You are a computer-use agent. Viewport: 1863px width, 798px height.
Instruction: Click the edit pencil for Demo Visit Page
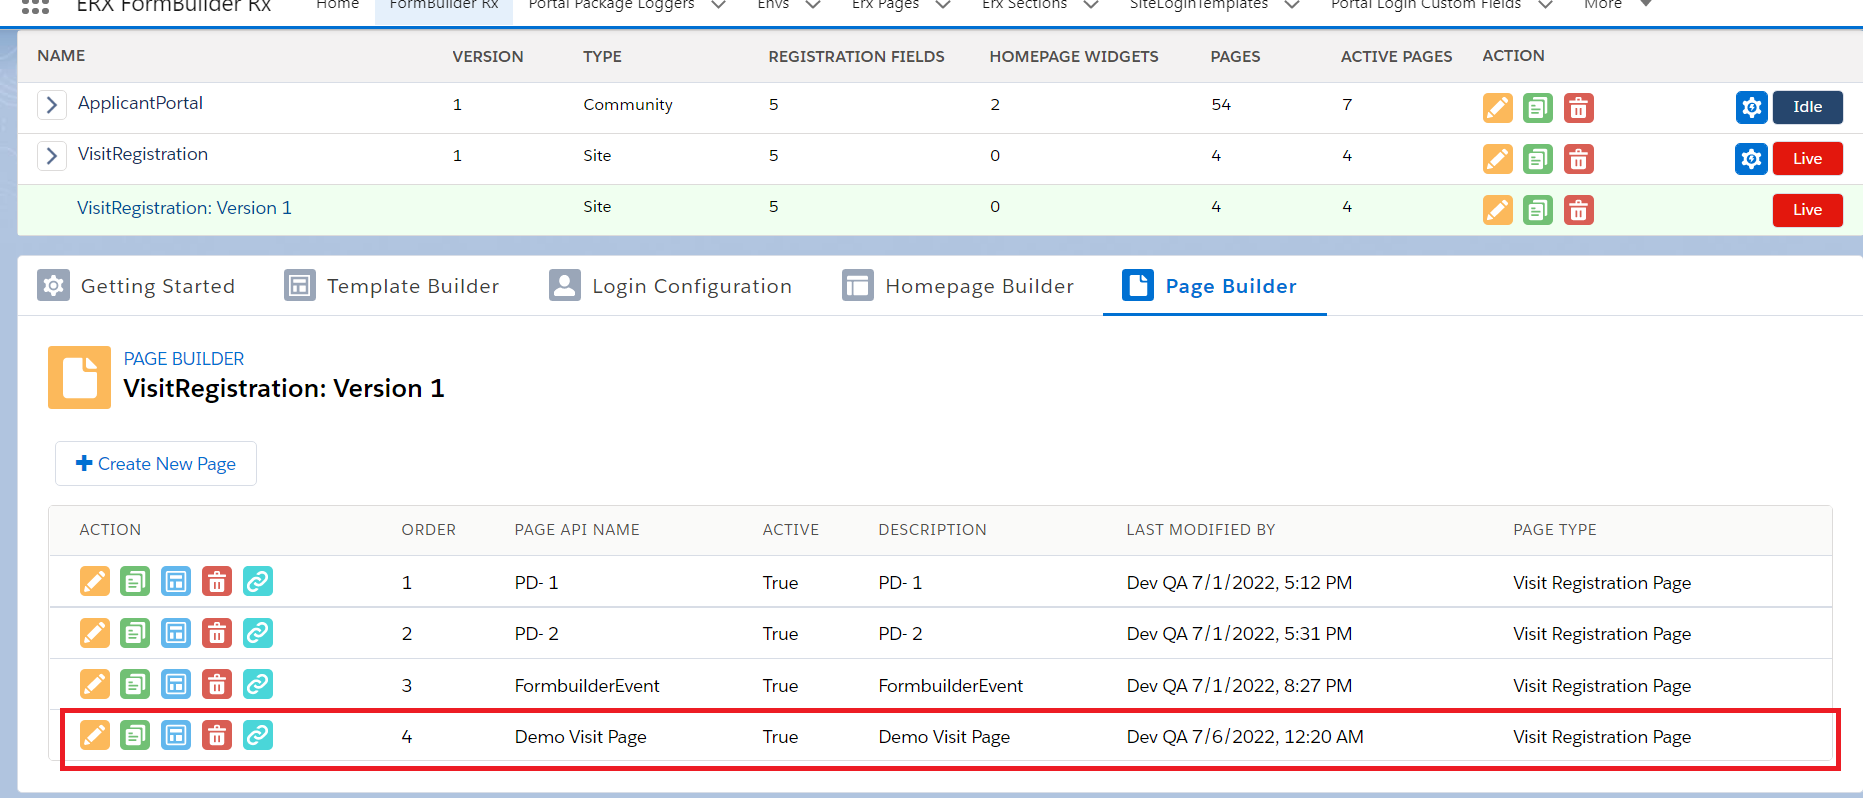pyautogui.click(x=95, y=736)
